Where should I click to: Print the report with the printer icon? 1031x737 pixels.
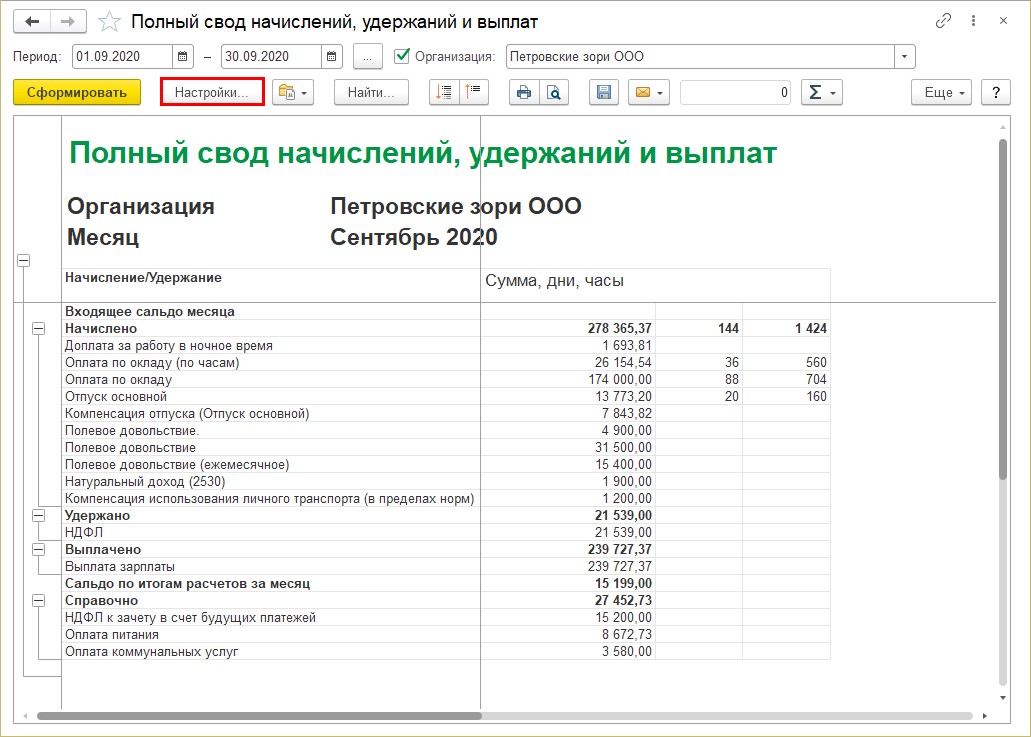pyautogui.click(x=524, y=92)
